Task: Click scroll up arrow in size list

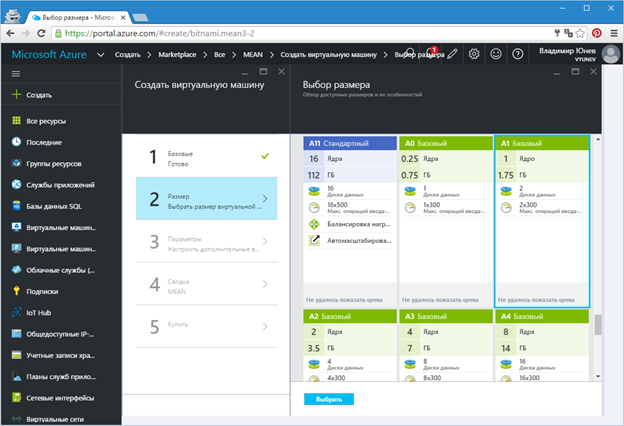Action: (598, 139)
